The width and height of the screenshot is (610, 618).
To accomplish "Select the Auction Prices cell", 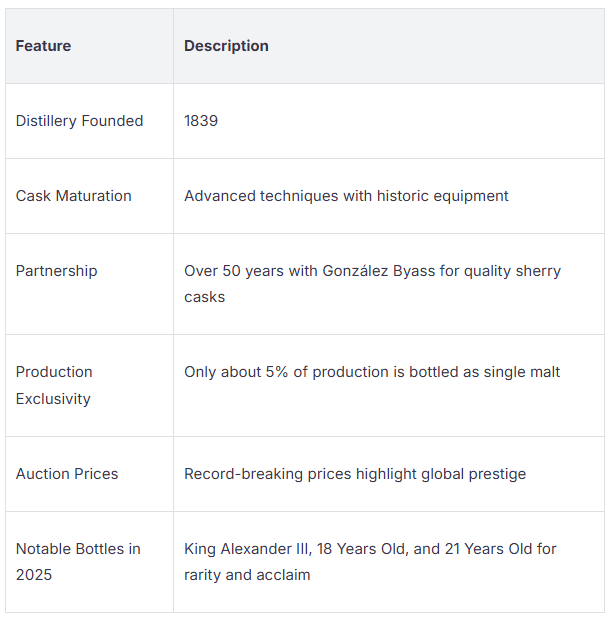I will click(x=66, y=474).
